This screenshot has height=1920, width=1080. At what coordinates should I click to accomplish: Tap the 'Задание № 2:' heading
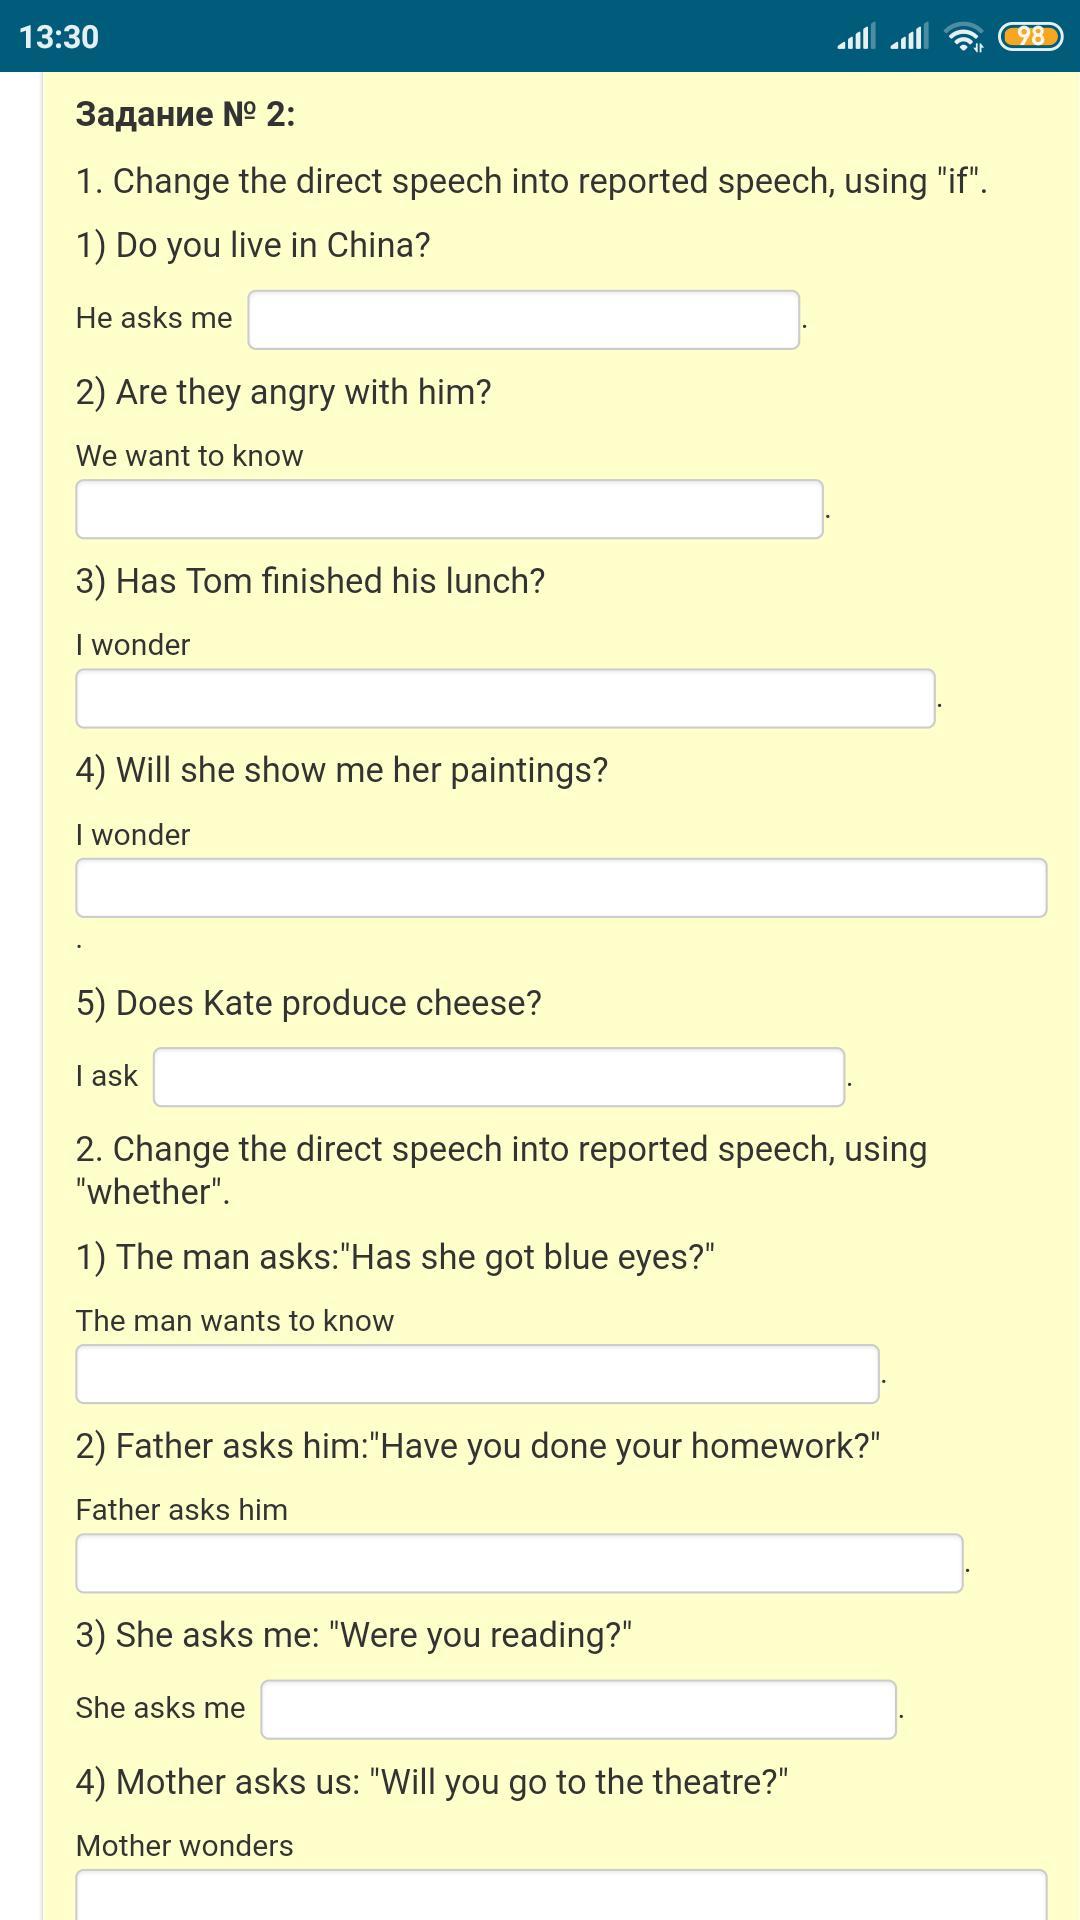pos(186,114)
